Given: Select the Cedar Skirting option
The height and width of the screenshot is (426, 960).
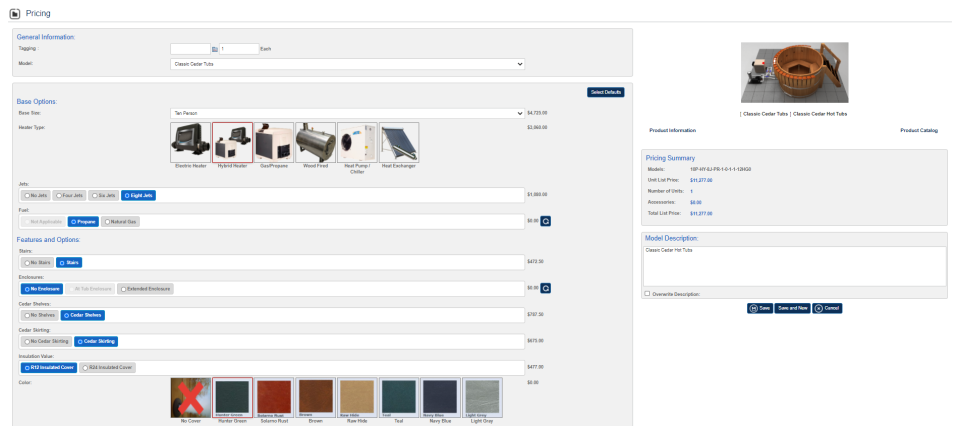Looking at the screenshot, I should [96, 341].
